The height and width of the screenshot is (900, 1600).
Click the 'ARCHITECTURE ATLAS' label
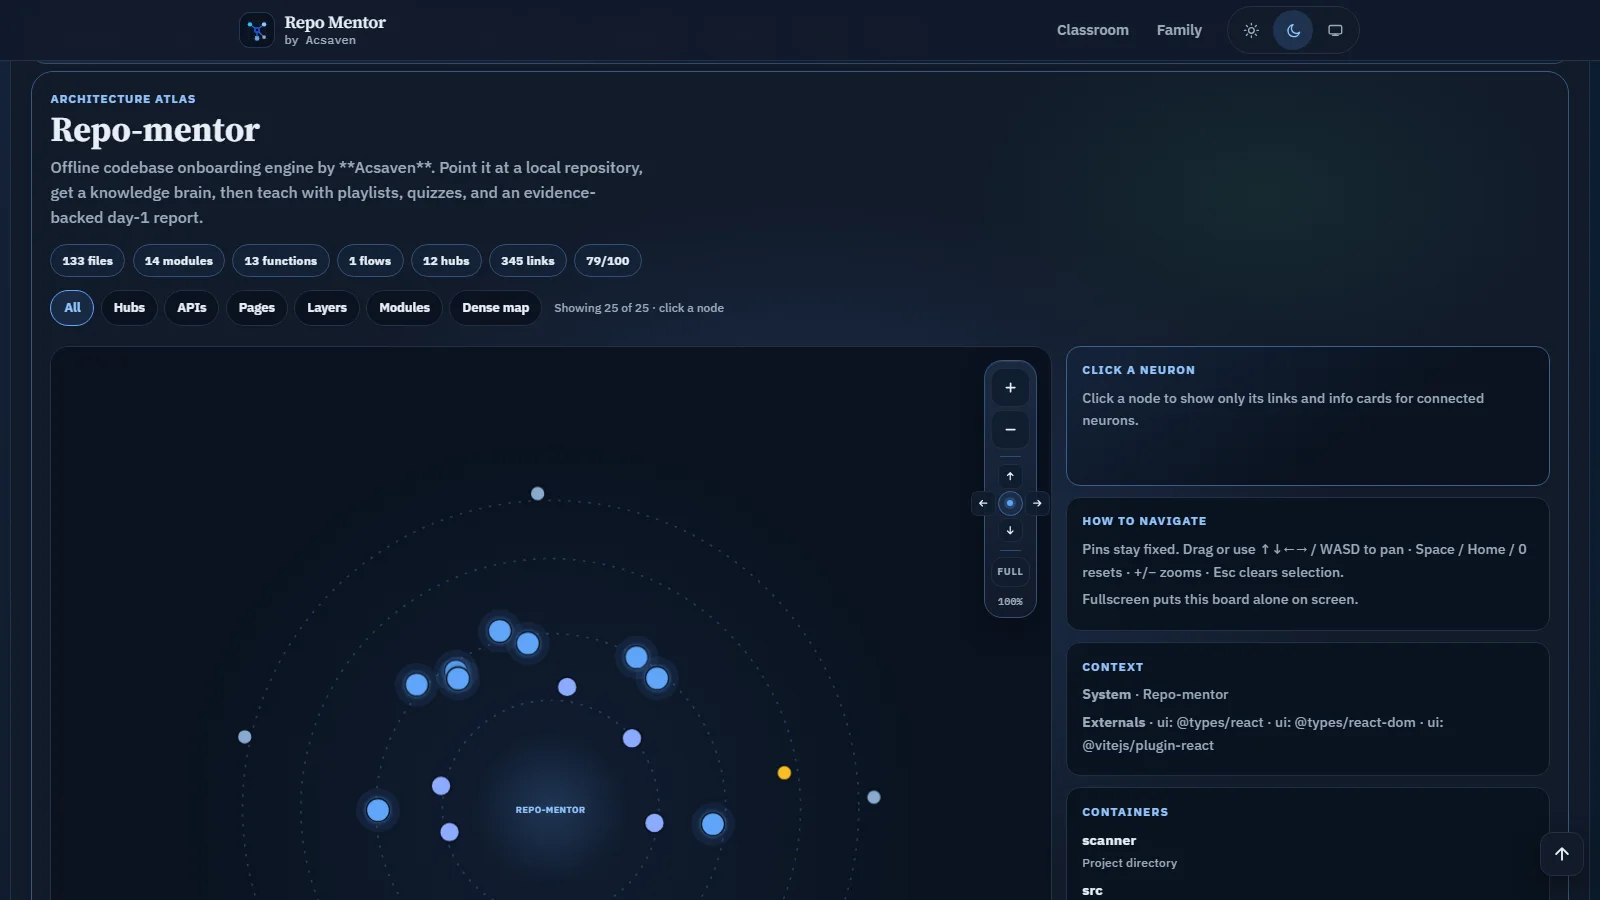tap(123, 99)
